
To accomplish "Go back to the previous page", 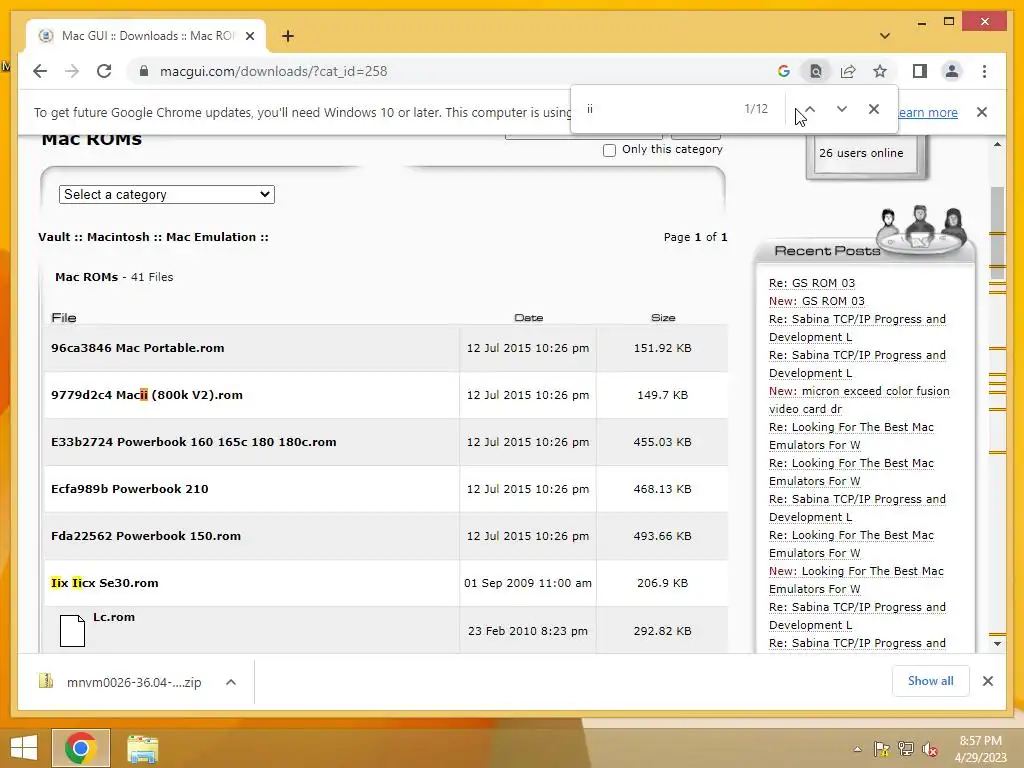I will pos(40,71).
